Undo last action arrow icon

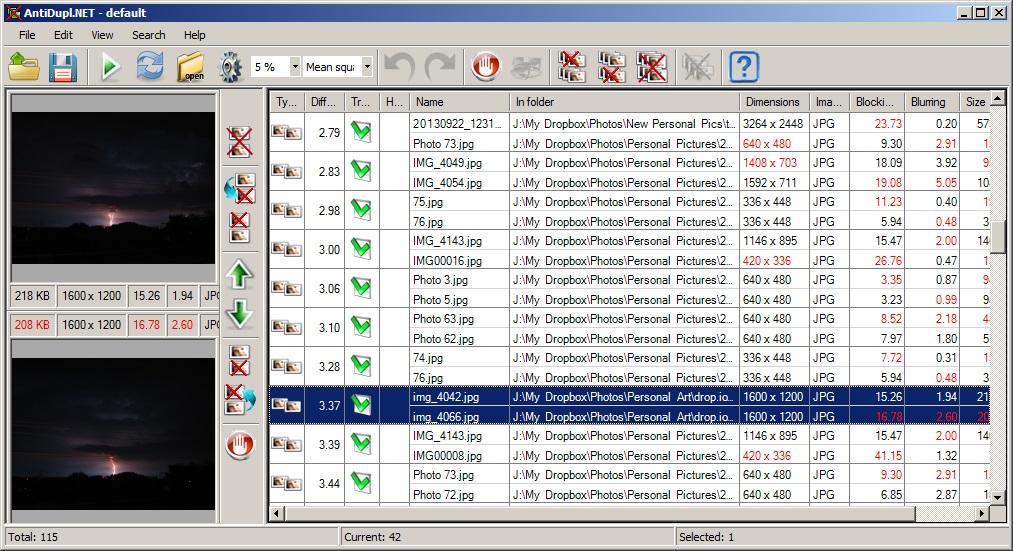tap(399, 67)
